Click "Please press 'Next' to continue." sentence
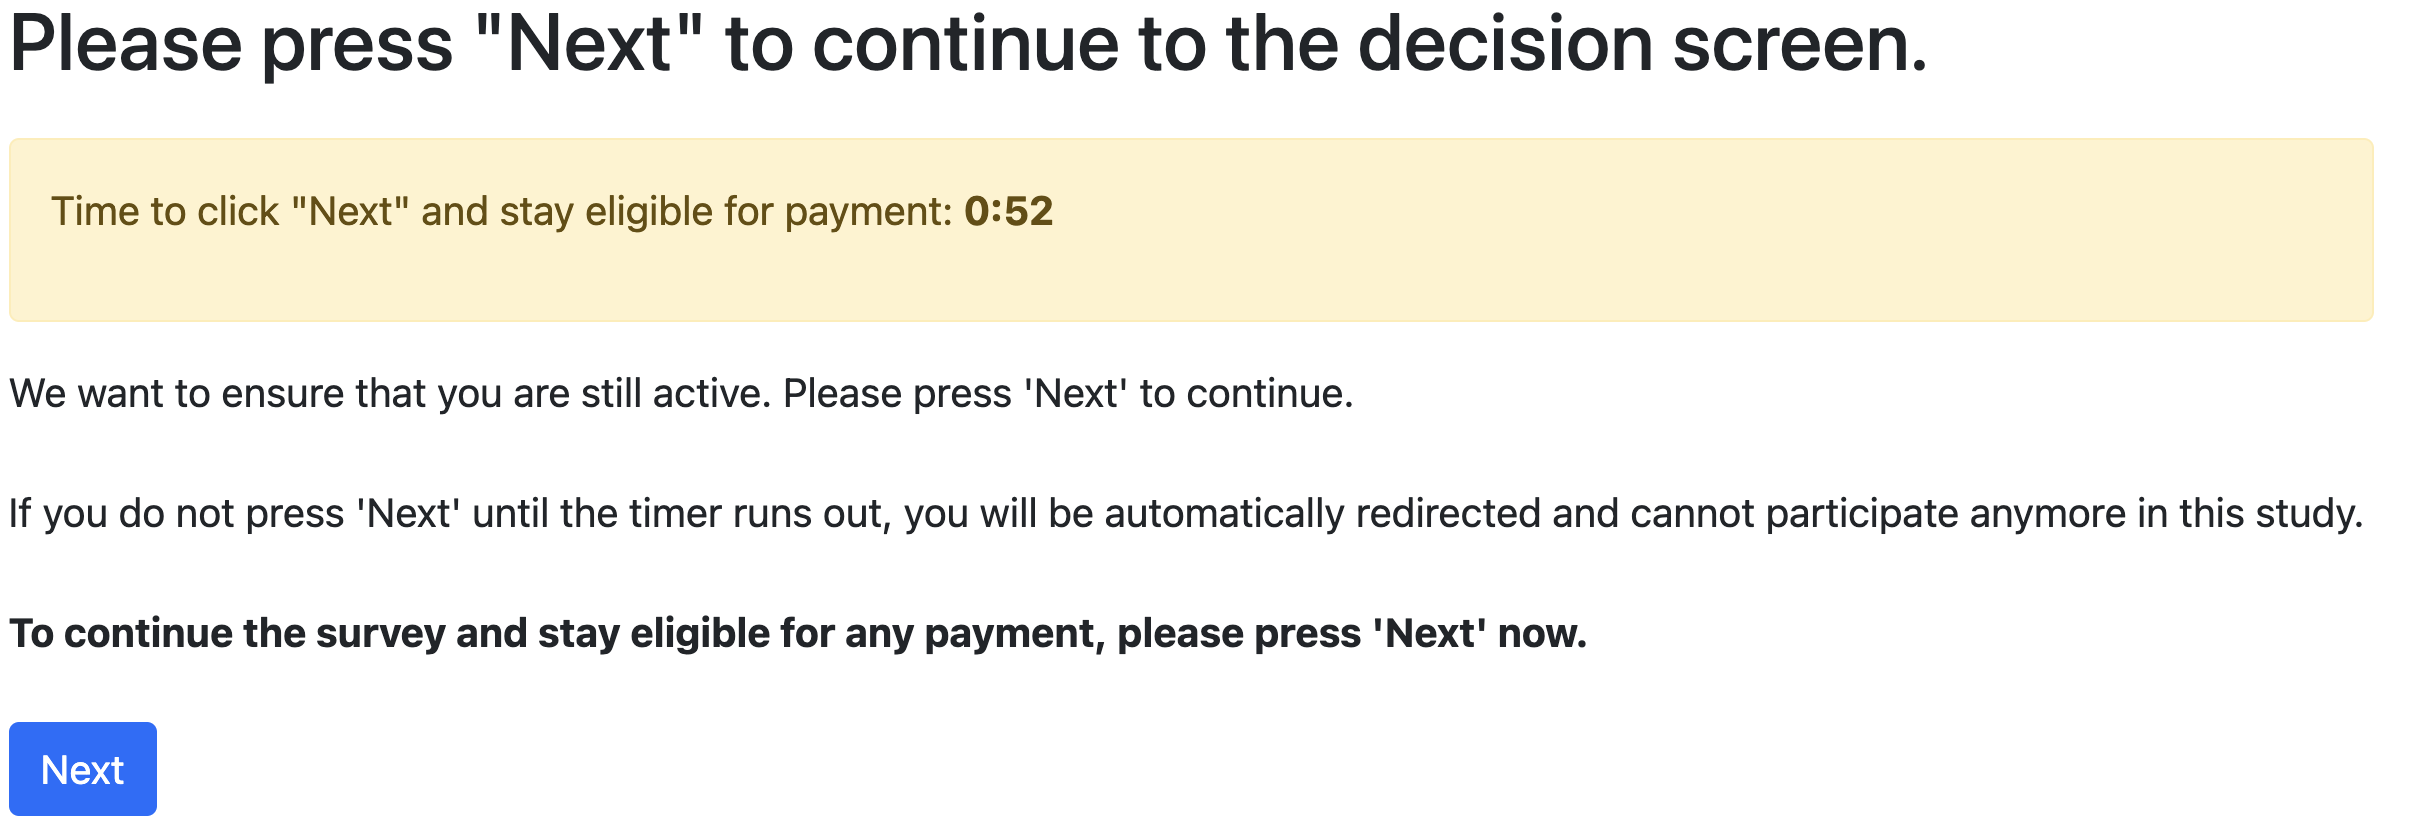The width and height of the screenshot is (2424, 838). click(x=1067, y=394)
